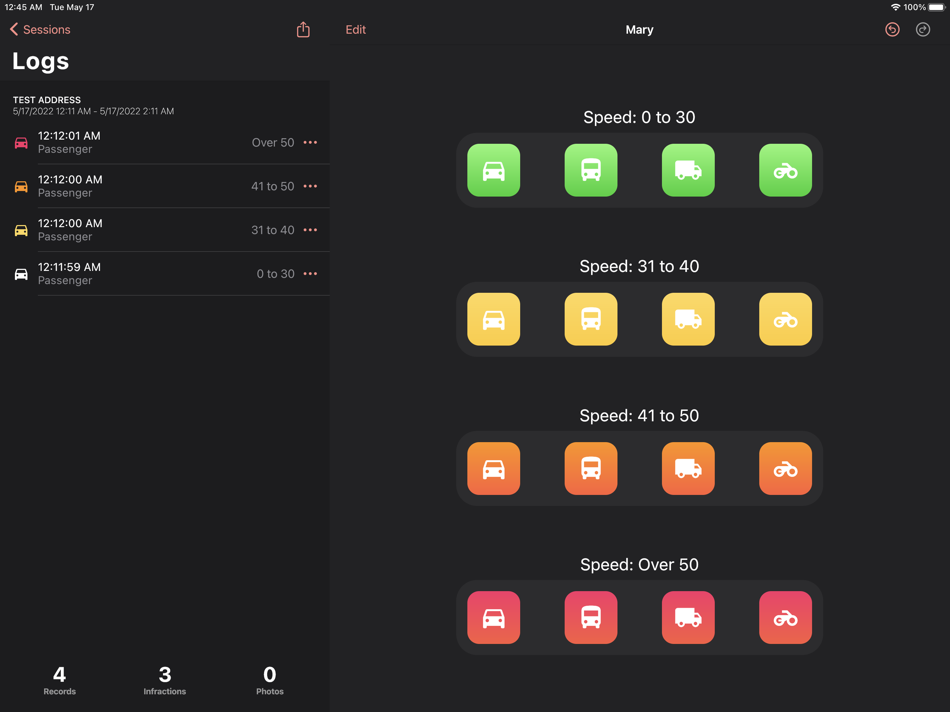Redo the last undone action
Screen dimensions: 950x712
click(923, 29)
